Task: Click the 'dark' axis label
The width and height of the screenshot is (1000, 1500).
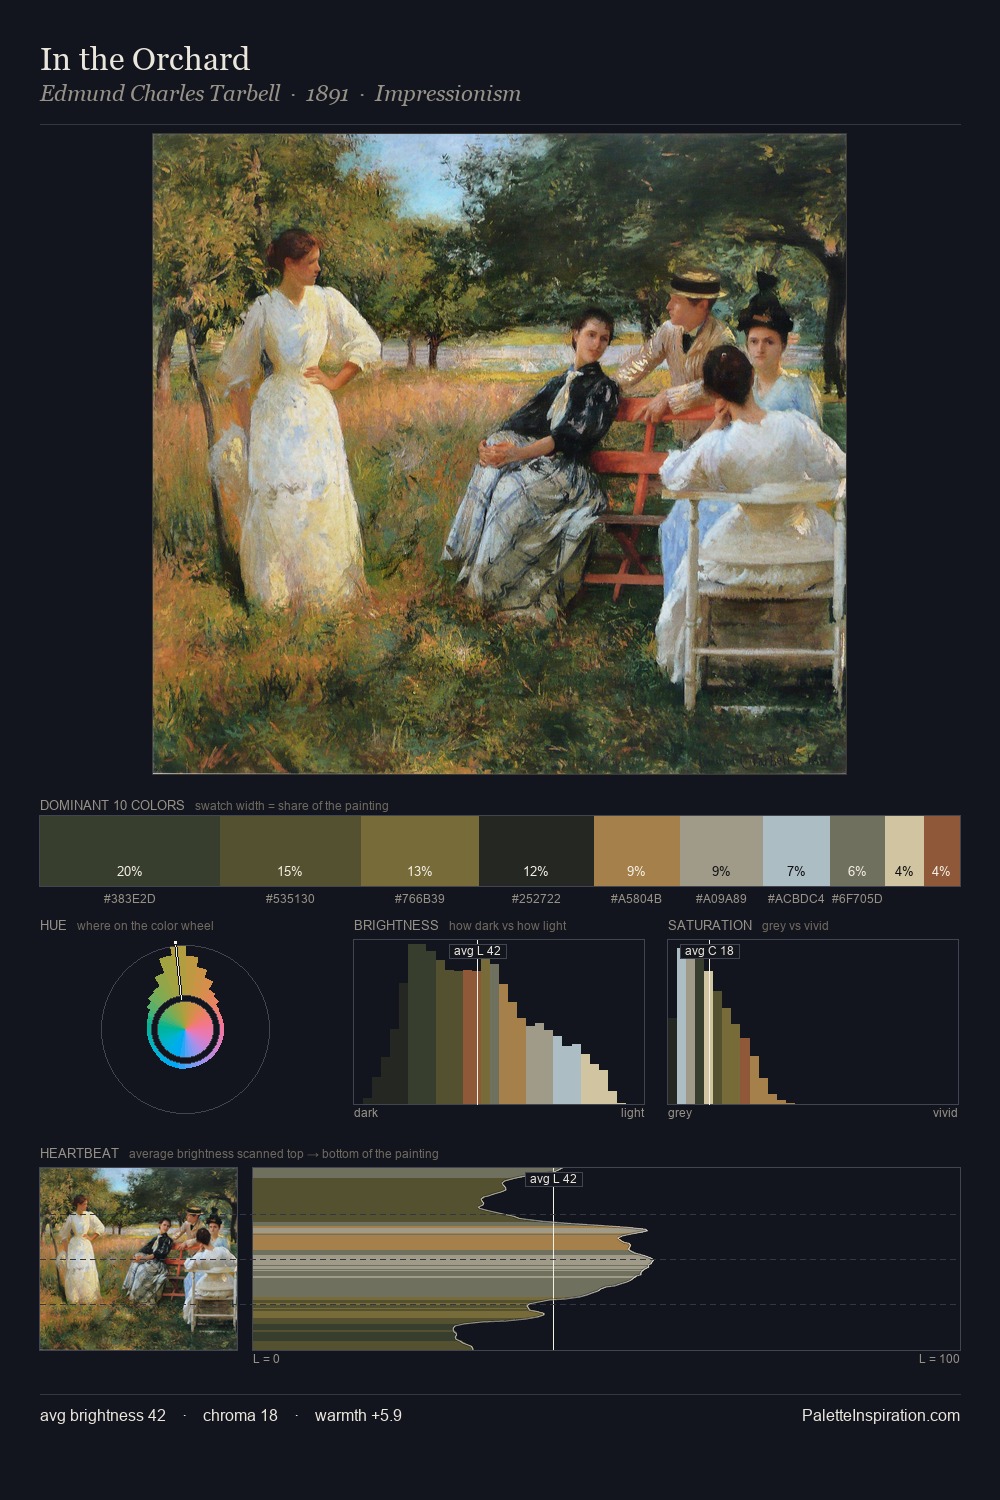Action: pyautogui.click(x=366, y=1113)
